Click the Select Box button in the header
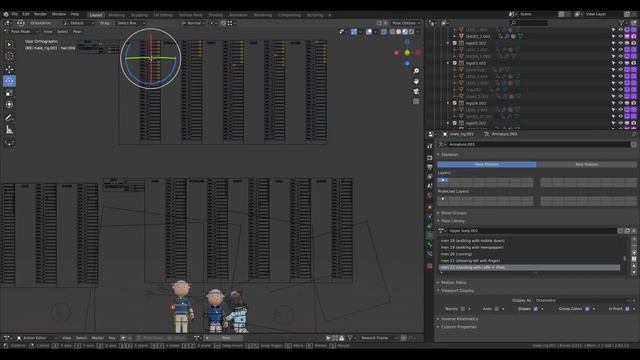 click(130, 23)
